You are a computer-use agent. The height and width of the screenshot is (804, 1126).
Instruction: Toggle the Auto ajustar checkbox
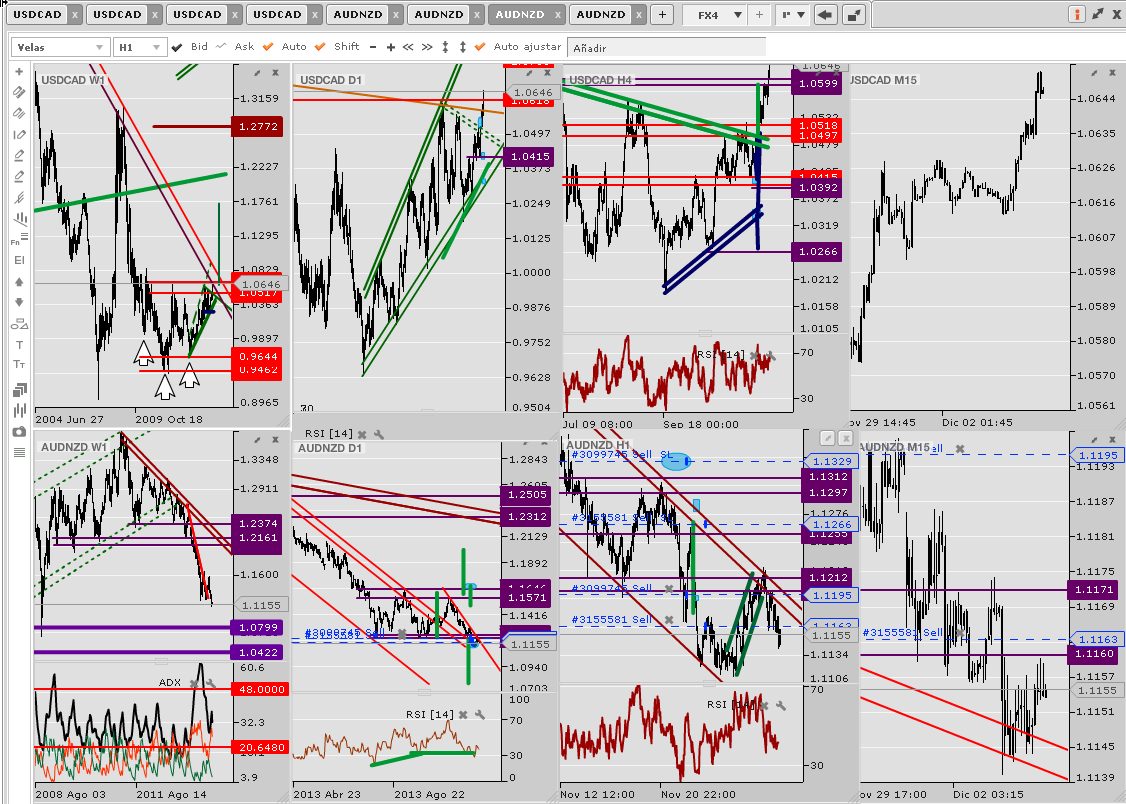pos(480,47)
